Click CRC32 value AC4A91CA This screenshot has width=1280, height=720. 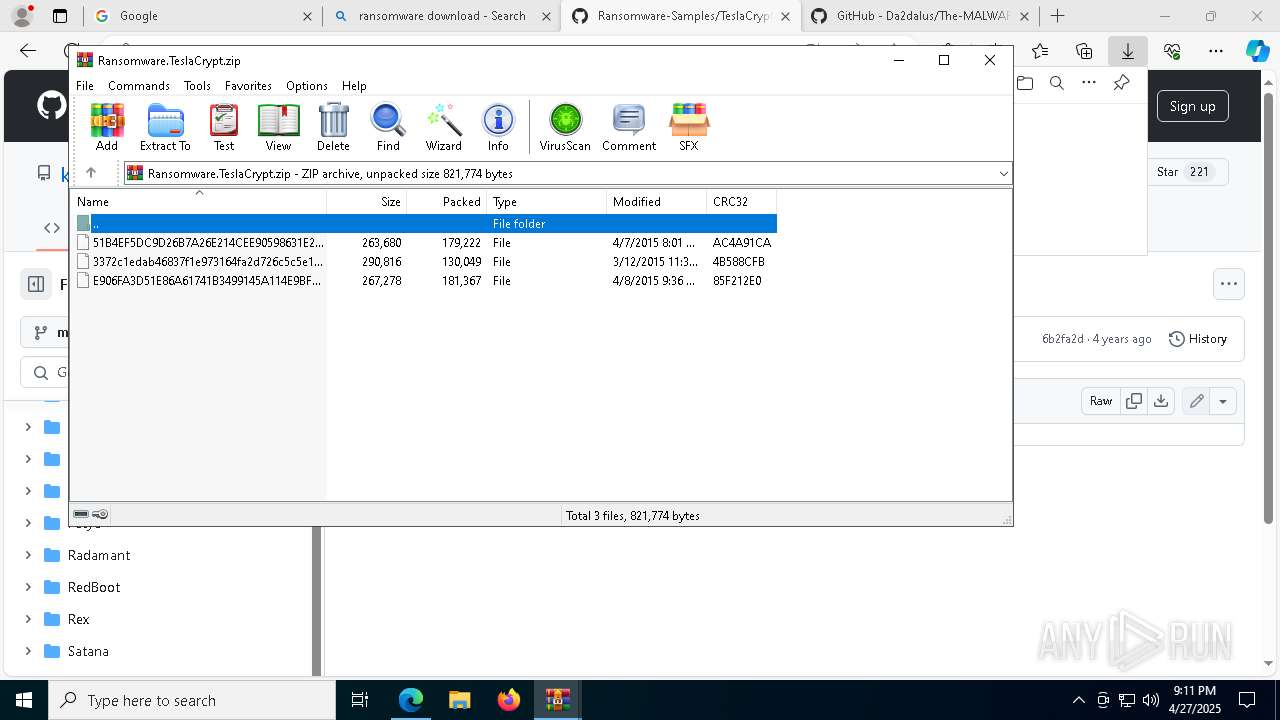(741, 243)
